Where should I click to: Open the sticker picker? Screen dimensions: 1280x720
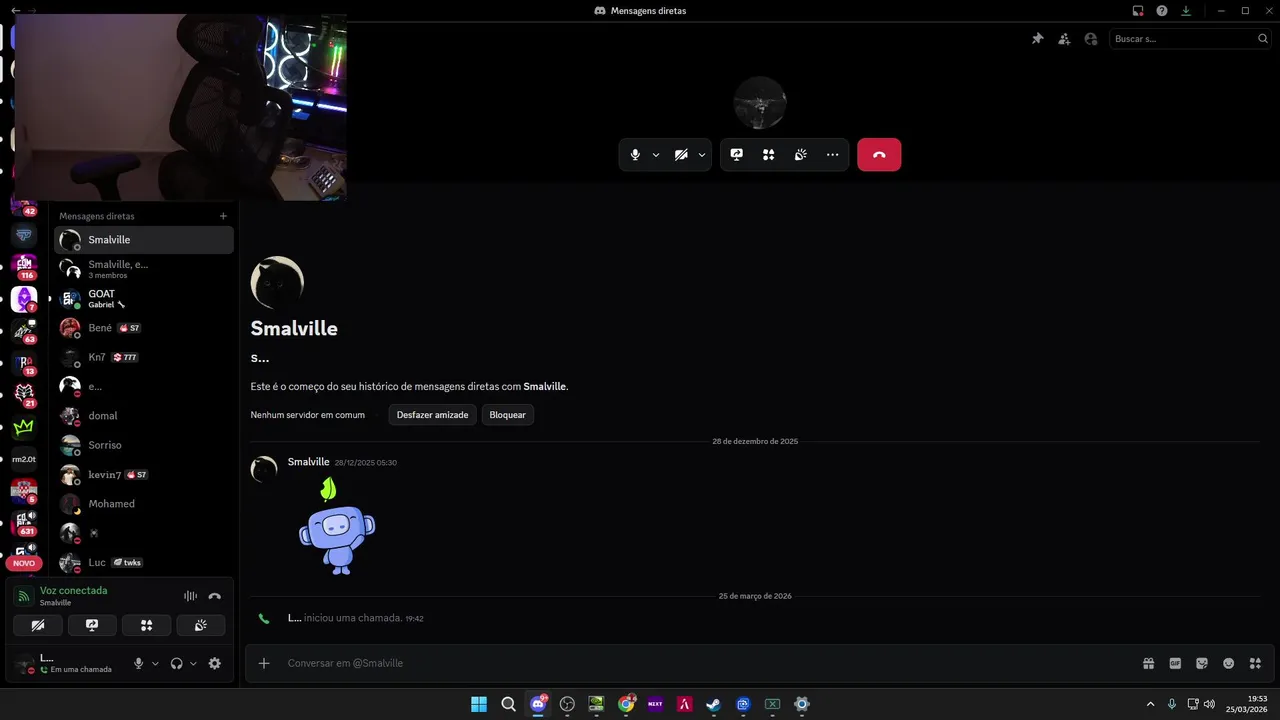(x=1202, y=663)
